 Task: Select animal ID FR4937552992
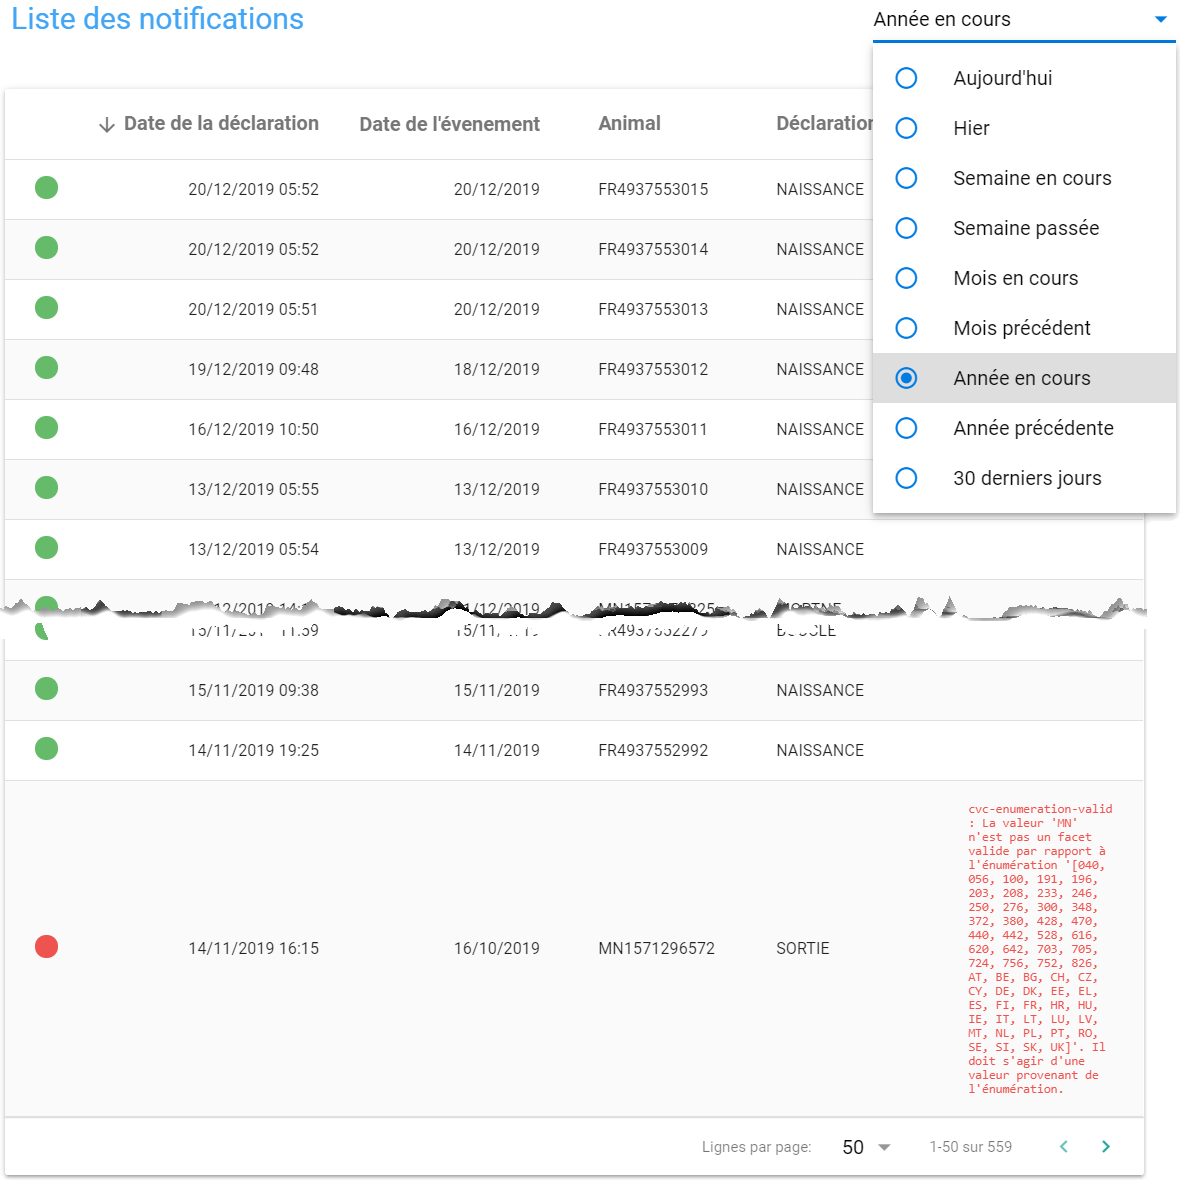point(653,750)
